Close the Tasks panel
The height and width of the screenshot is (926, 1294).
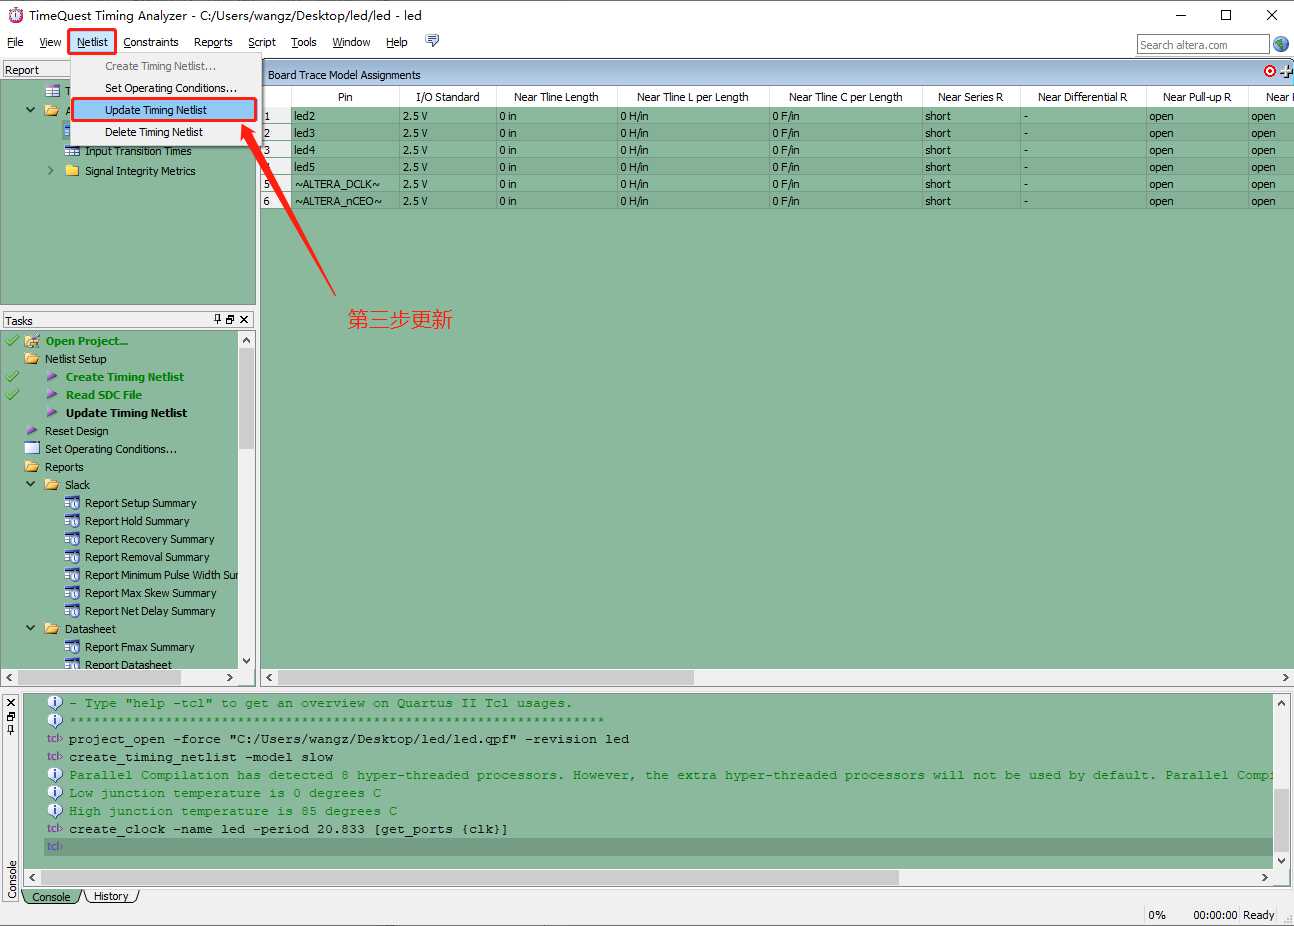(x=244, y=319)
